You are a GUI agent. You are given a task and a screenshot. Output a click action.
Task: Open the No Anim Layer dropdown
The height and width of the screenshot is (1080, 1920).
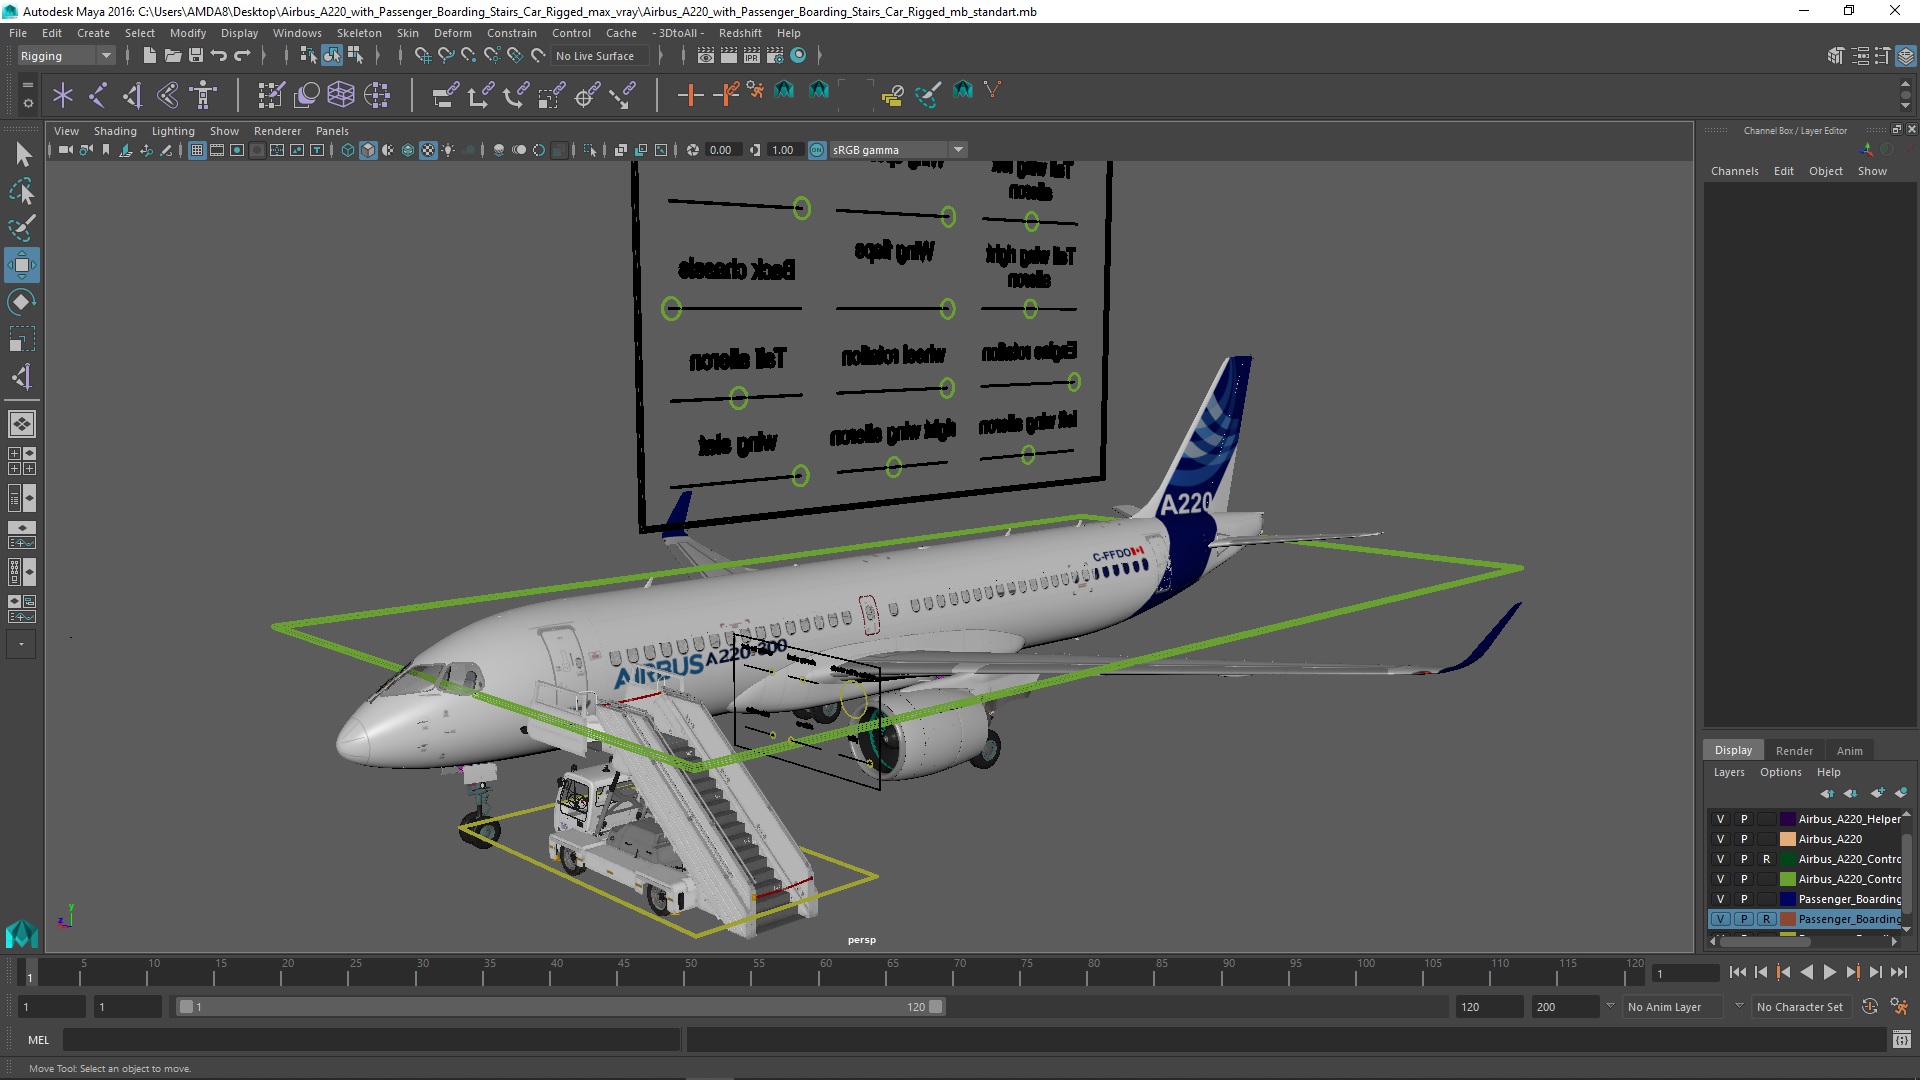(1675, 1007)
